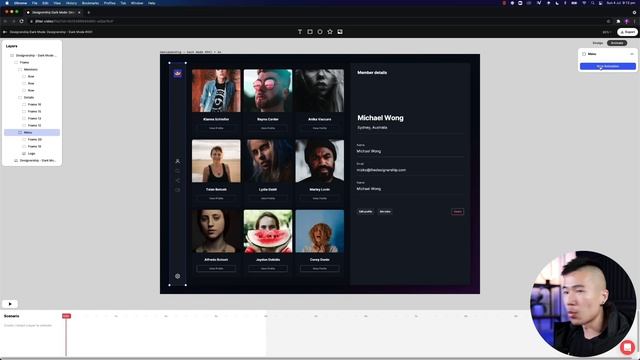
Task: Open the Window menu
Action: [x=137, y=3]
